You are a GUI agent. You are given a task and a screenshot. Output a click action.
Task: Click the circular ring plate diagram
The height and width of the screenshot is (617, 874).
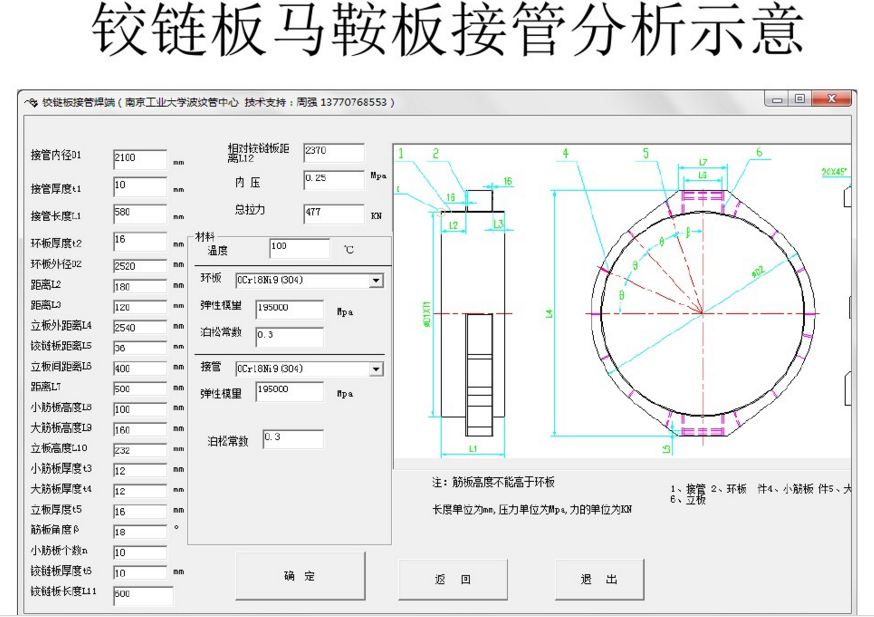coord(700,312)
